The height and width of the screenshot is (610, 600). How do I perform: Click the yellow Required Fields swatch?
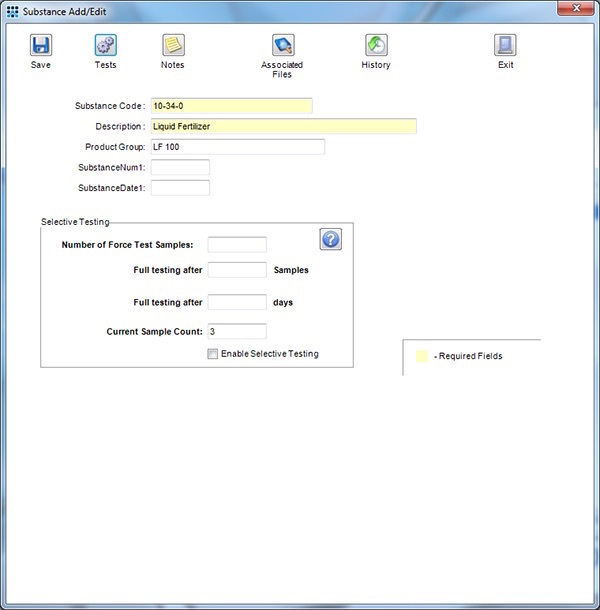click(x=422, y=356)
